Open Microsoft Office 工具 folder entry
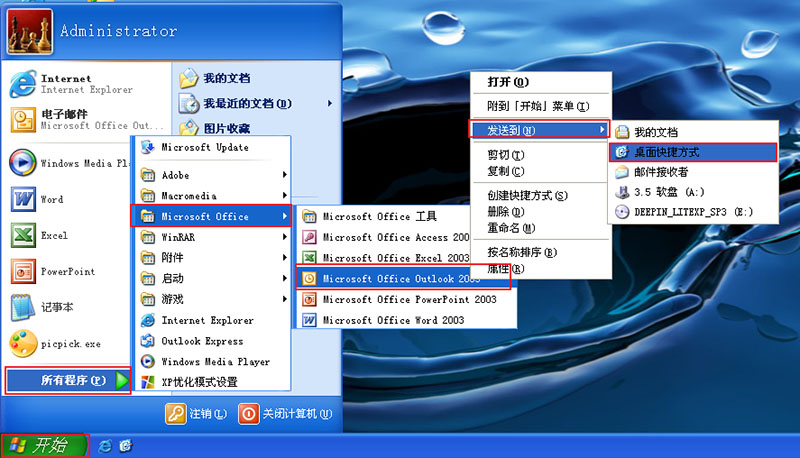This screenshot has height=458, width=800. 383,217
